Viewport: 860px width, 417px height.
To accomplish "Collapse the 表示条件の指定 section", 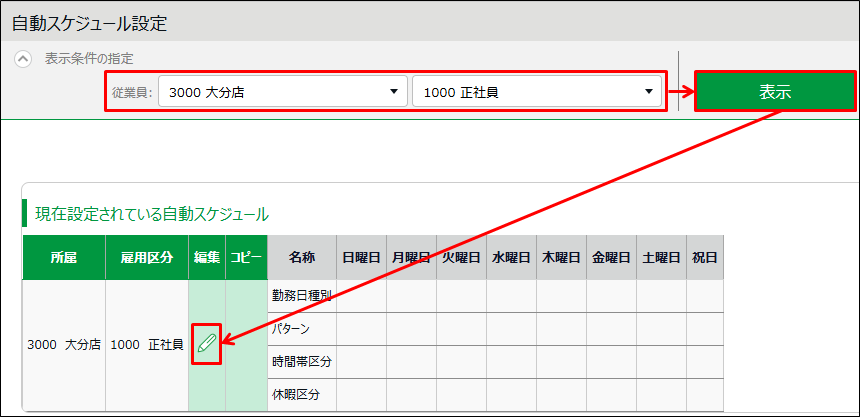I will [23, 59].
